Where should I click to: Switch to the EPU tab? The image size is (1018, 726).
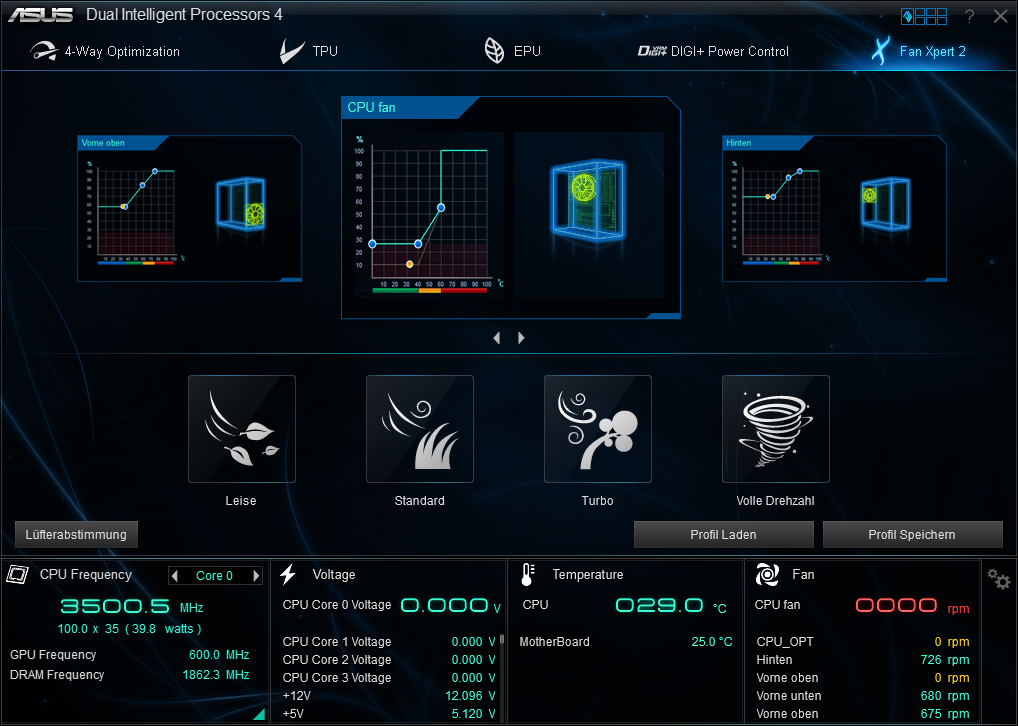tap(513, 51)
